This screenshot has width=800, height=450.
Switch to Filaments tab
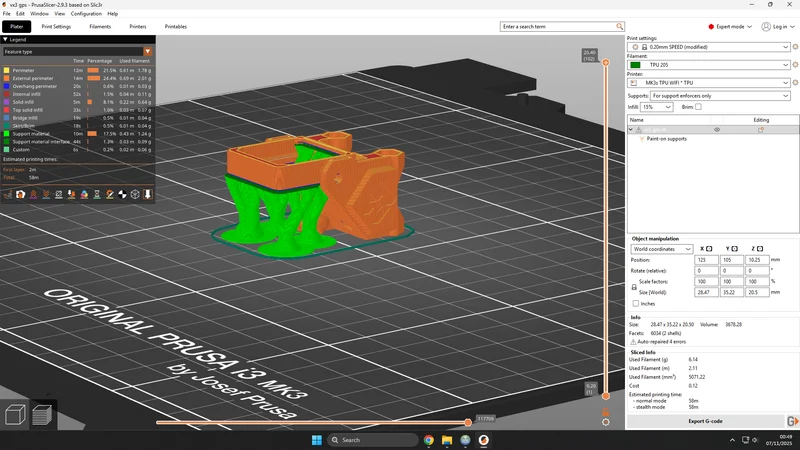coord(100,27)
